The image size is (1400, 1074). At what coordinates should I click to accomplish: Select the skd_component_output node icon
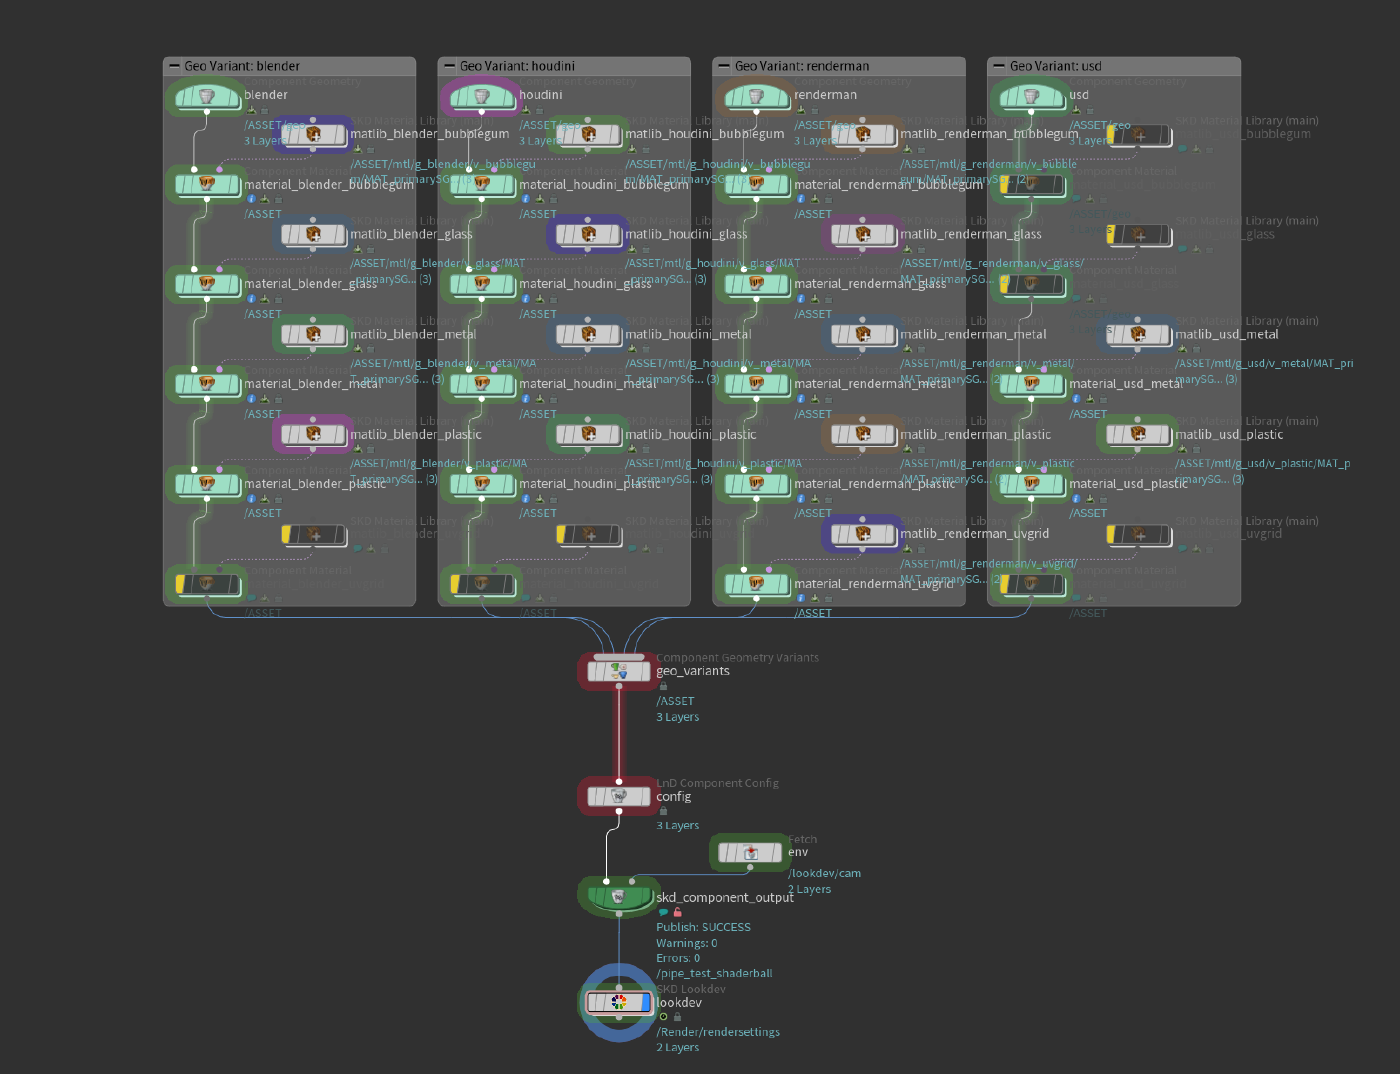[x=619, y=897]
